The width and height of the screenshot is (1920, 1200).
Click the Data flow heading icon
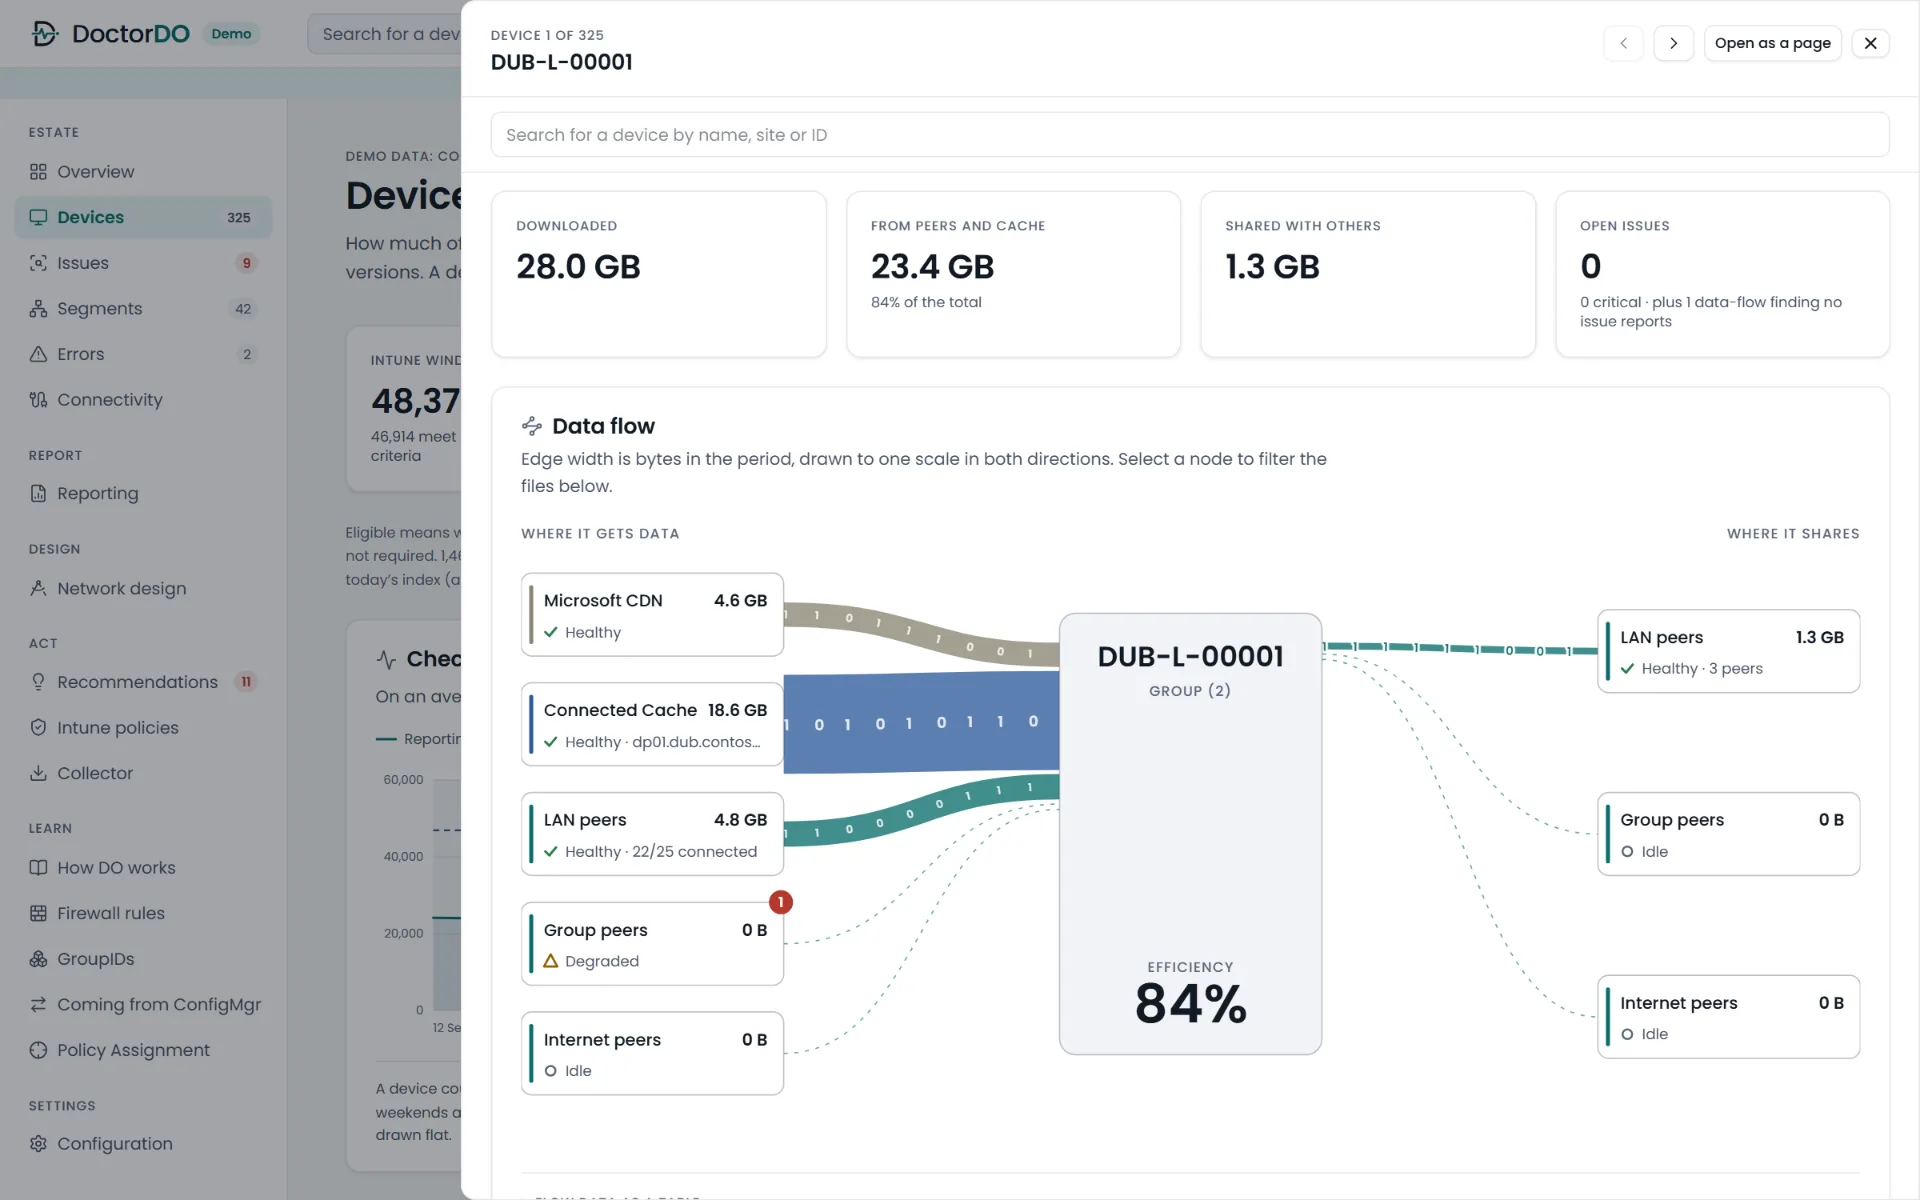coord(532,426)
